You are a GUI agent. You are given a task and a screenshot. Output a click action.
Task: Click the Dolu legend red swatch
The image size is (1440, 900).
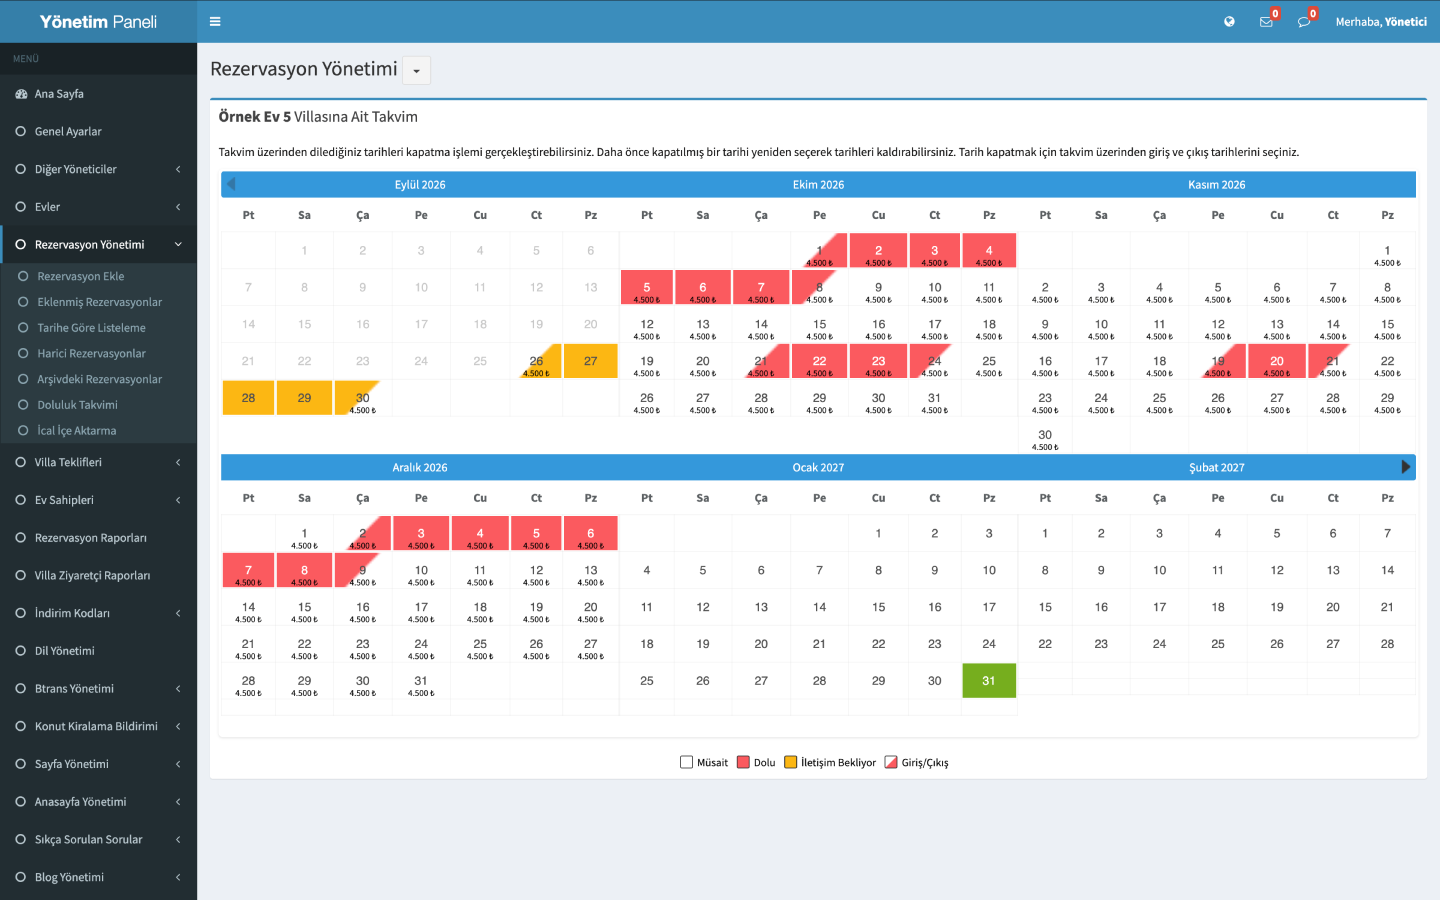[743, 762]
